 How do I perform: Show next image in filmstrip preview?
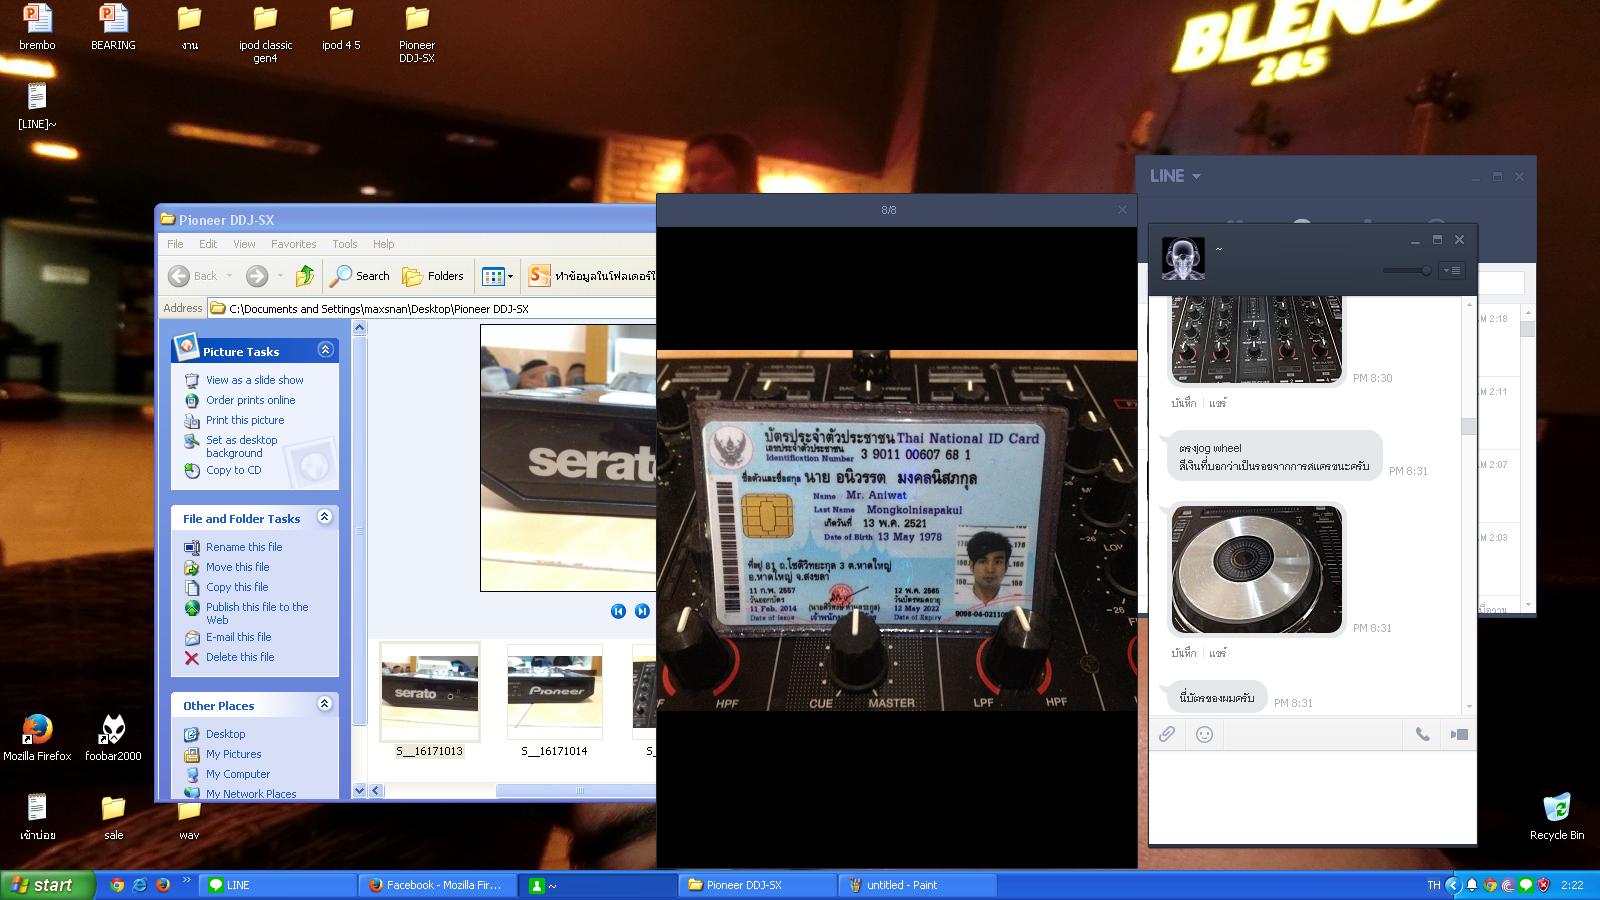(642, 611)
